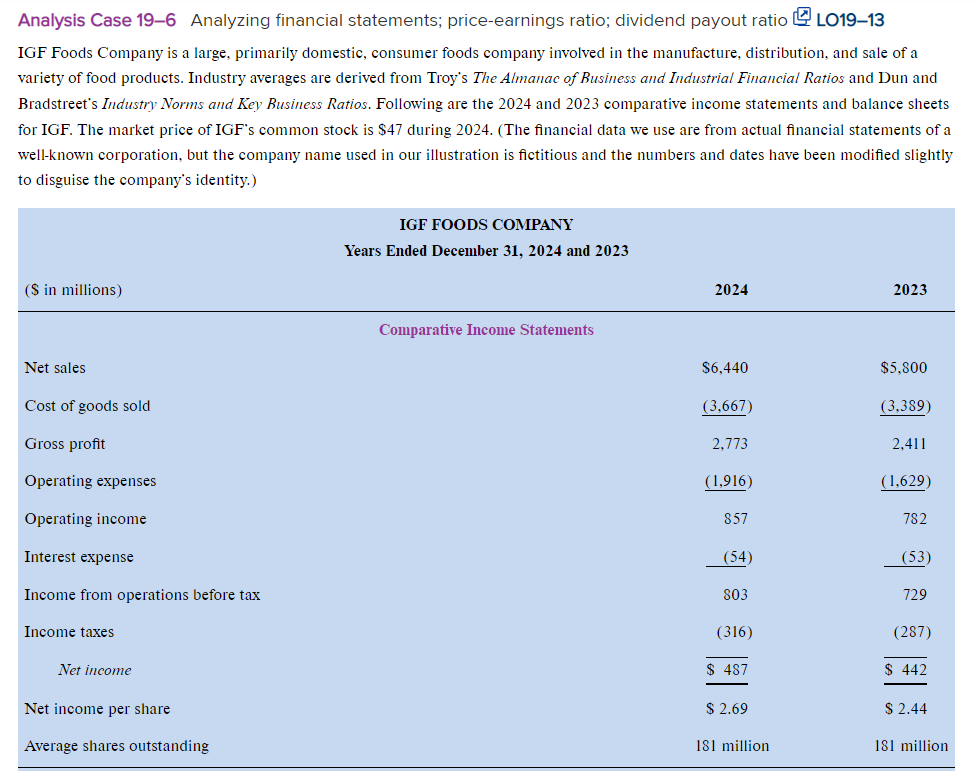Click the Cost of goods sold label
This screenshot has width=976, height=771.
pos(88,406)
